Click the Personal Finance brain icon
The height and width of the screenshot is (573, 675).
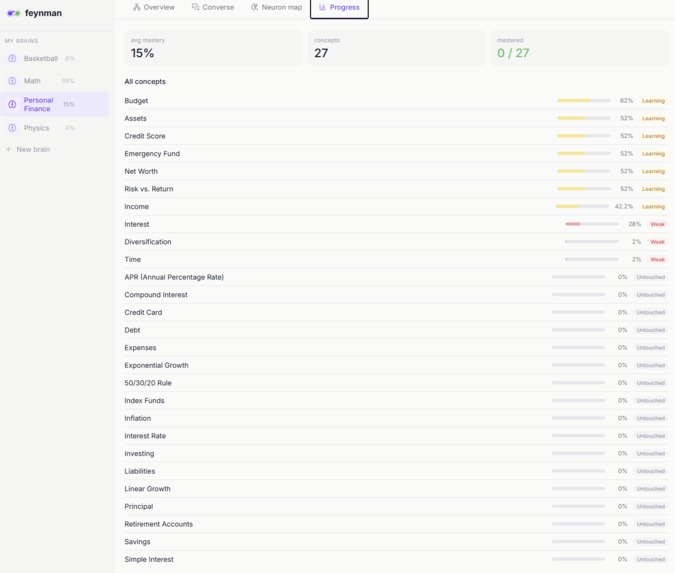point(12,104)
